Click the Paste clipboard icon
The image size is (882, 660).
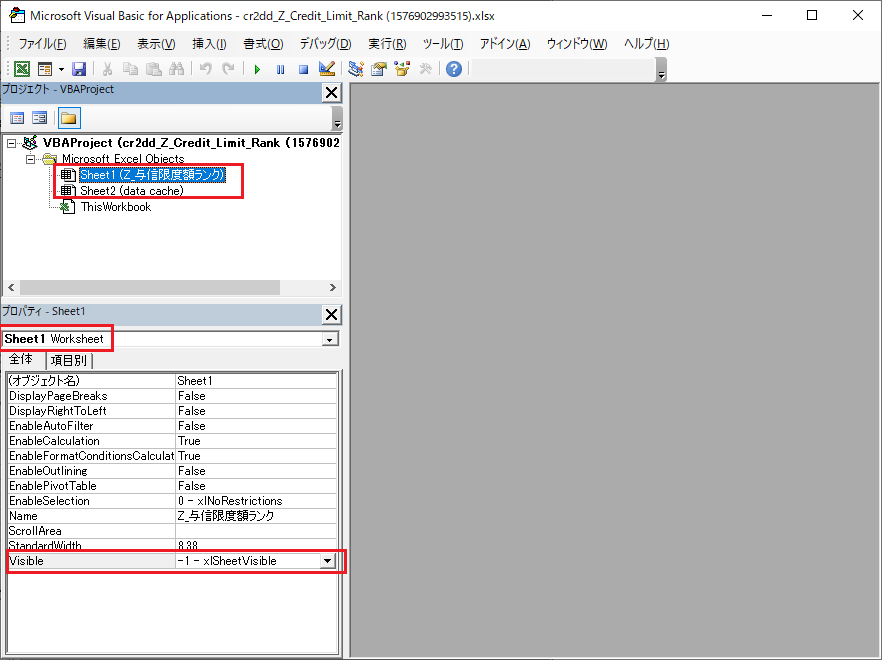pos(154,69)
